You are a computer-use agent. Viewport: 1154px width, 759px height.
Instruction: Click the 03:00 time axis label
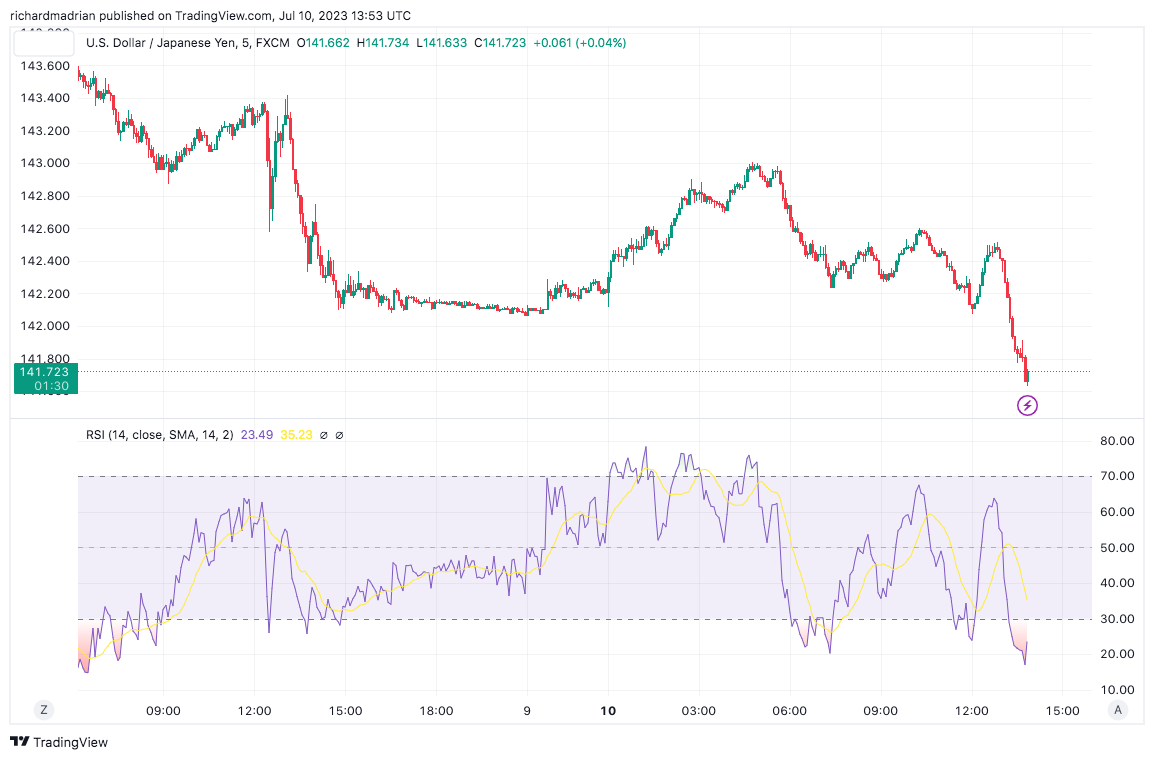click(x=698, y=710)
